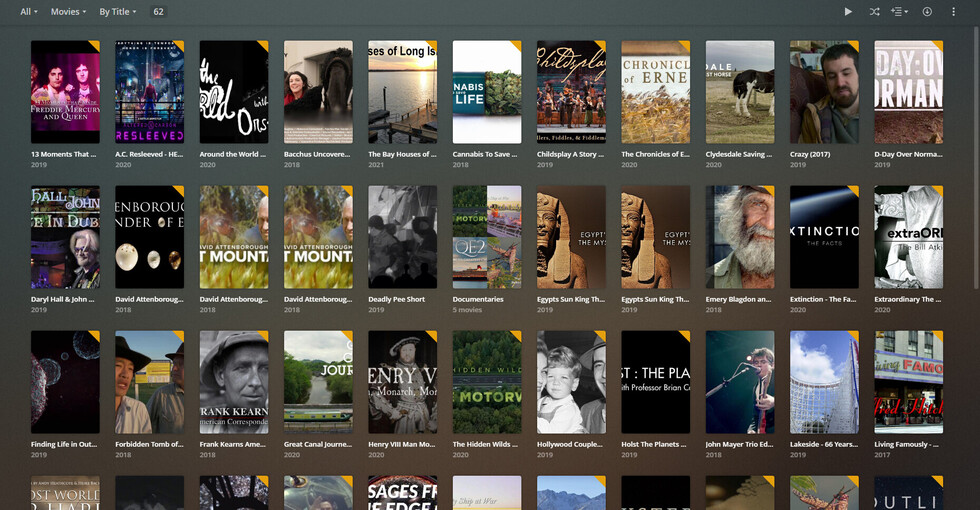This screenshot has width=980, height=510.
Task: Click the Daryl Hall & John title link
Action: point(62,299)
